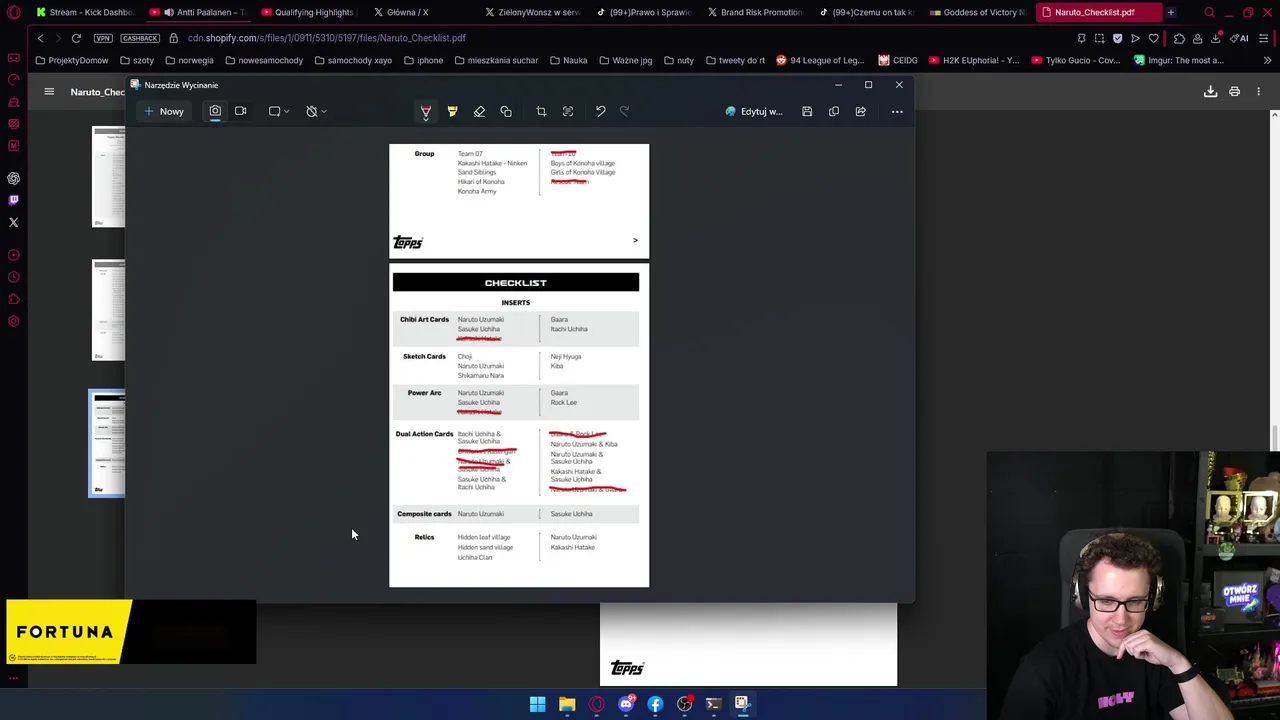Select the yellow highlighter tool
Screen dimensions: 1280x720
pyautogui.click(x=452, y=111)
